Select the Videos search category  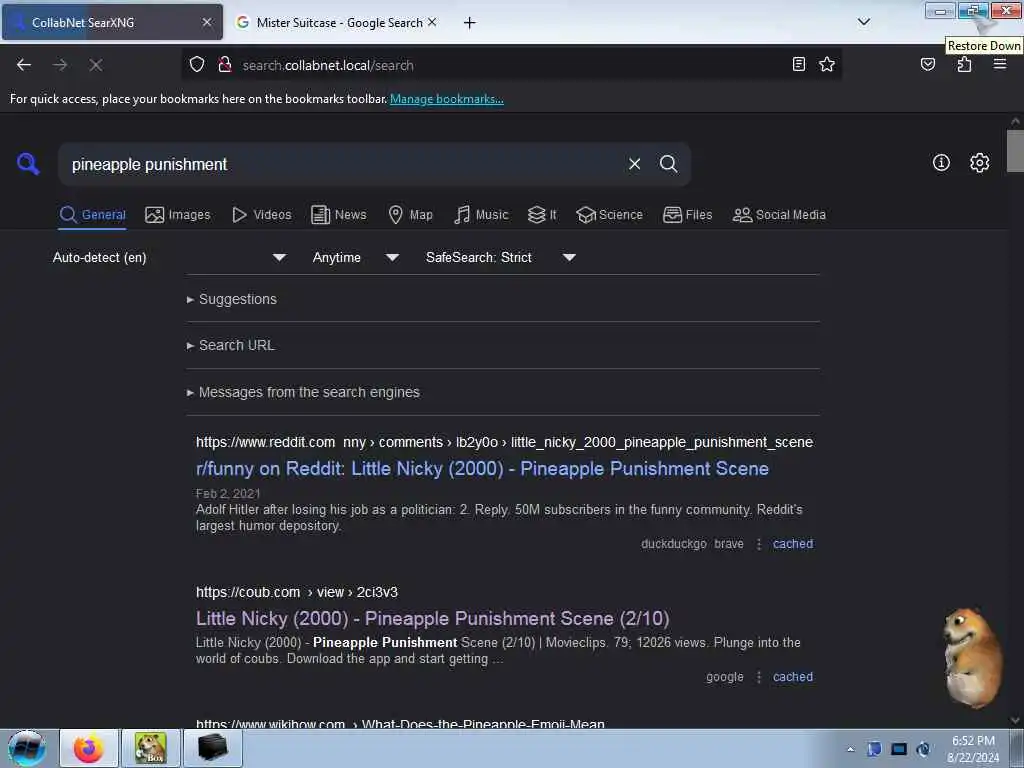click(x=262, y=215)
